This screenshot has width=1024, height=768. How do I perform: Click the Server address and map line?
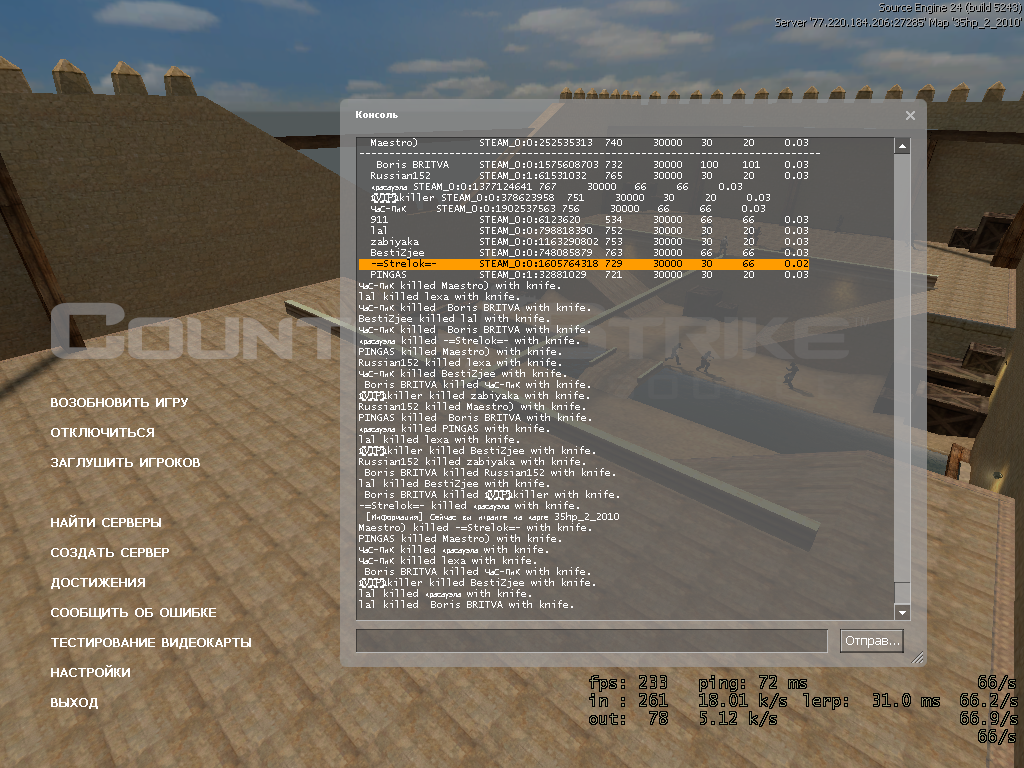(x=898, y=22)
